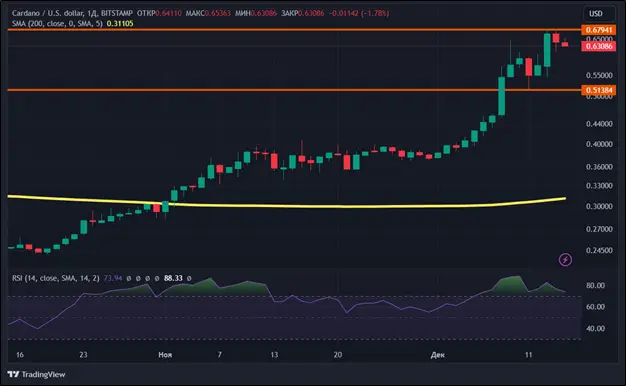This screenshot has height=386, width=626.
Task: Click the red 0.63086 current price label
Action: [599, 46]
